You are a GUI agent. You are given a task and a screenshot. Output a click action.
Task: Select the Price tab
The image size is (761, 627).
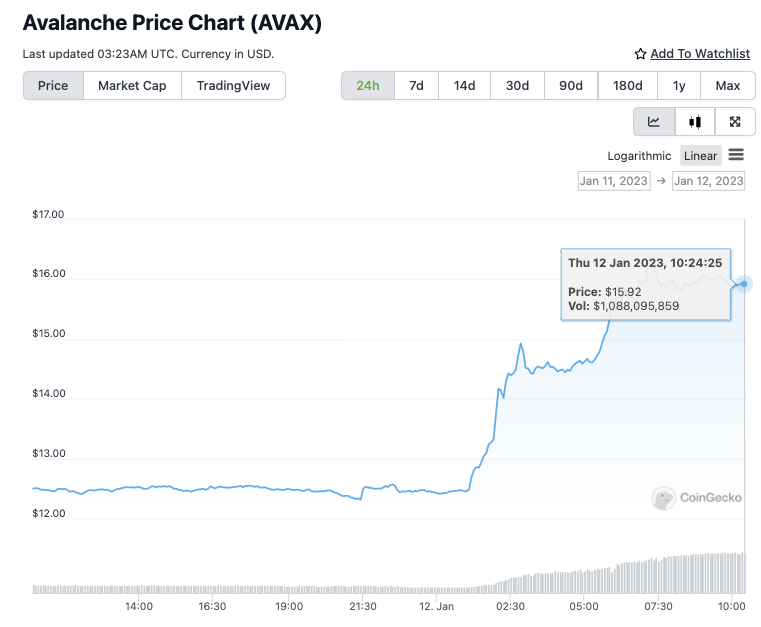[x=53, y=86]
